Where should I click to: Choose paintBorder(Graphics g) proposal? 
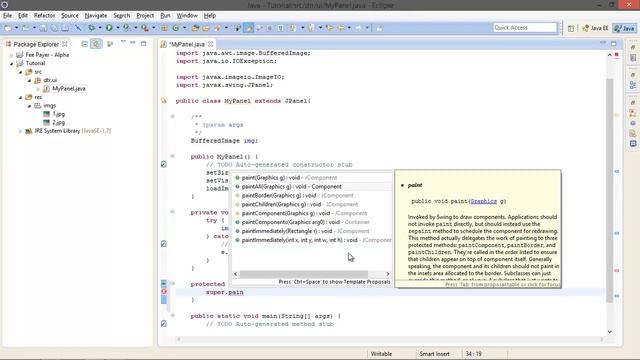pos(297,196)
